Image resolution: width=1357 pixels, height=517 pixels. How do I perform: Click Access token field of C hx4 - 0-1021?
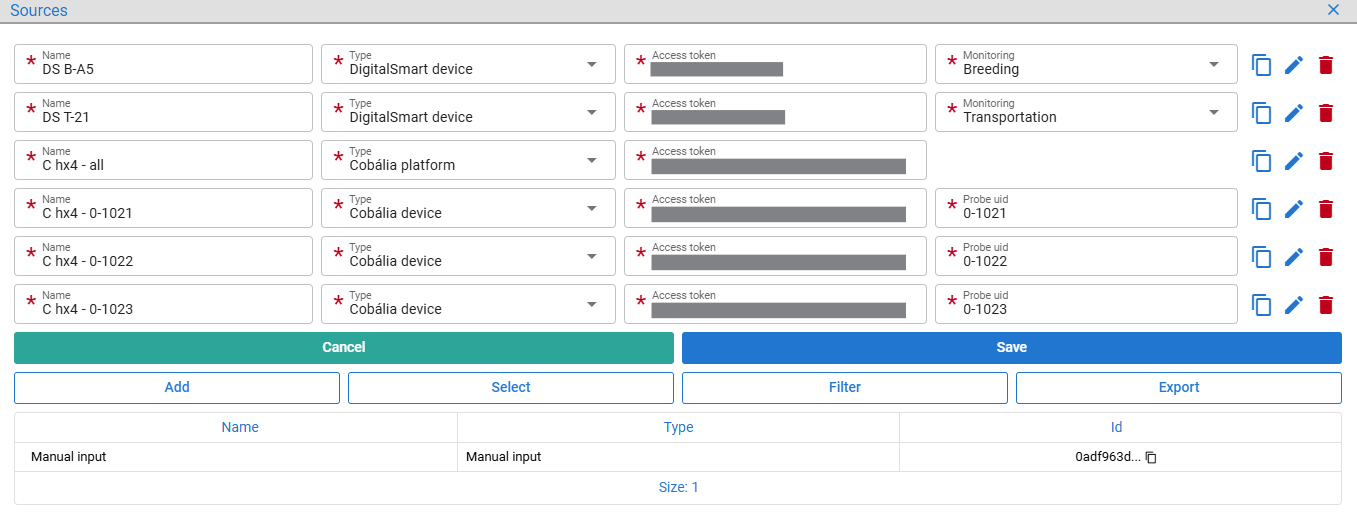click(x=775, y=208)
